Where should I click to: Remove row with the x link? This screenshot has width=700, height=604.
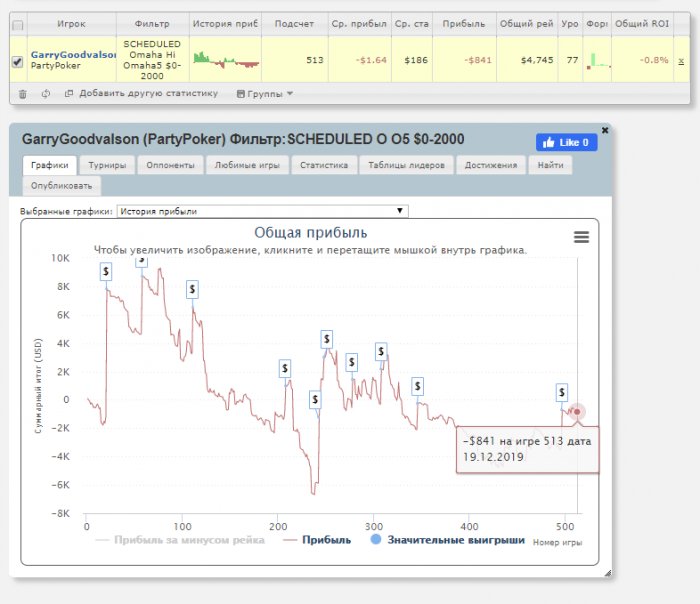(x=681, y=61)
